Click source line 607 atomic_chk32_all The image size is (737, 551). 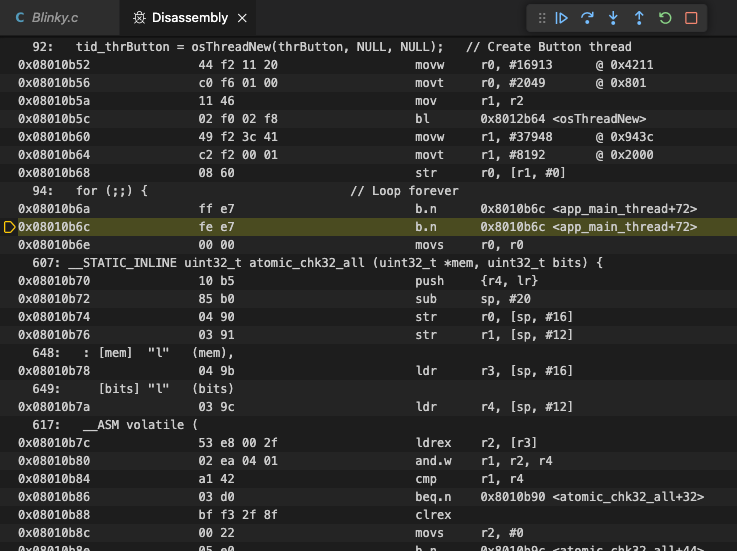coord(368,263)
